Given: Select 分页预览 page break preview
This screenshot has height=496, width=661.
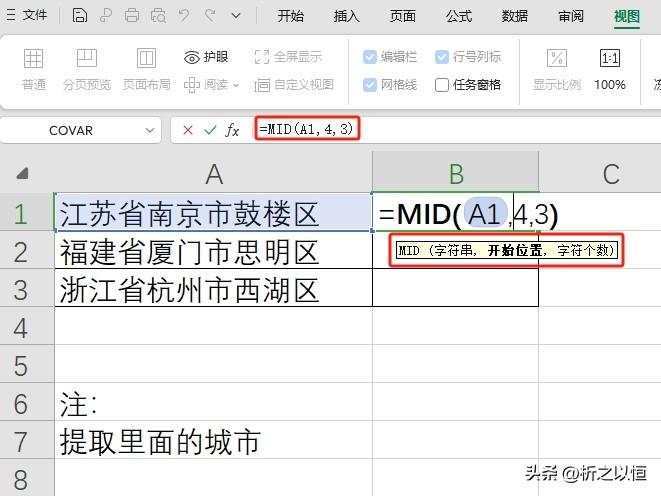Looking at the screenshot, I should click(x=87, y=70).
